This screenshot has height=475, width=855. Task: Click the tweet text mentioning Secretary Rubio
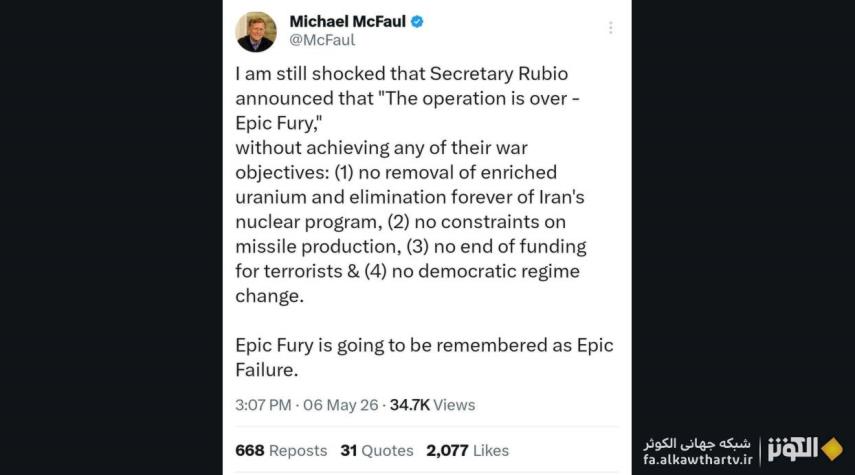click(402, 74)
